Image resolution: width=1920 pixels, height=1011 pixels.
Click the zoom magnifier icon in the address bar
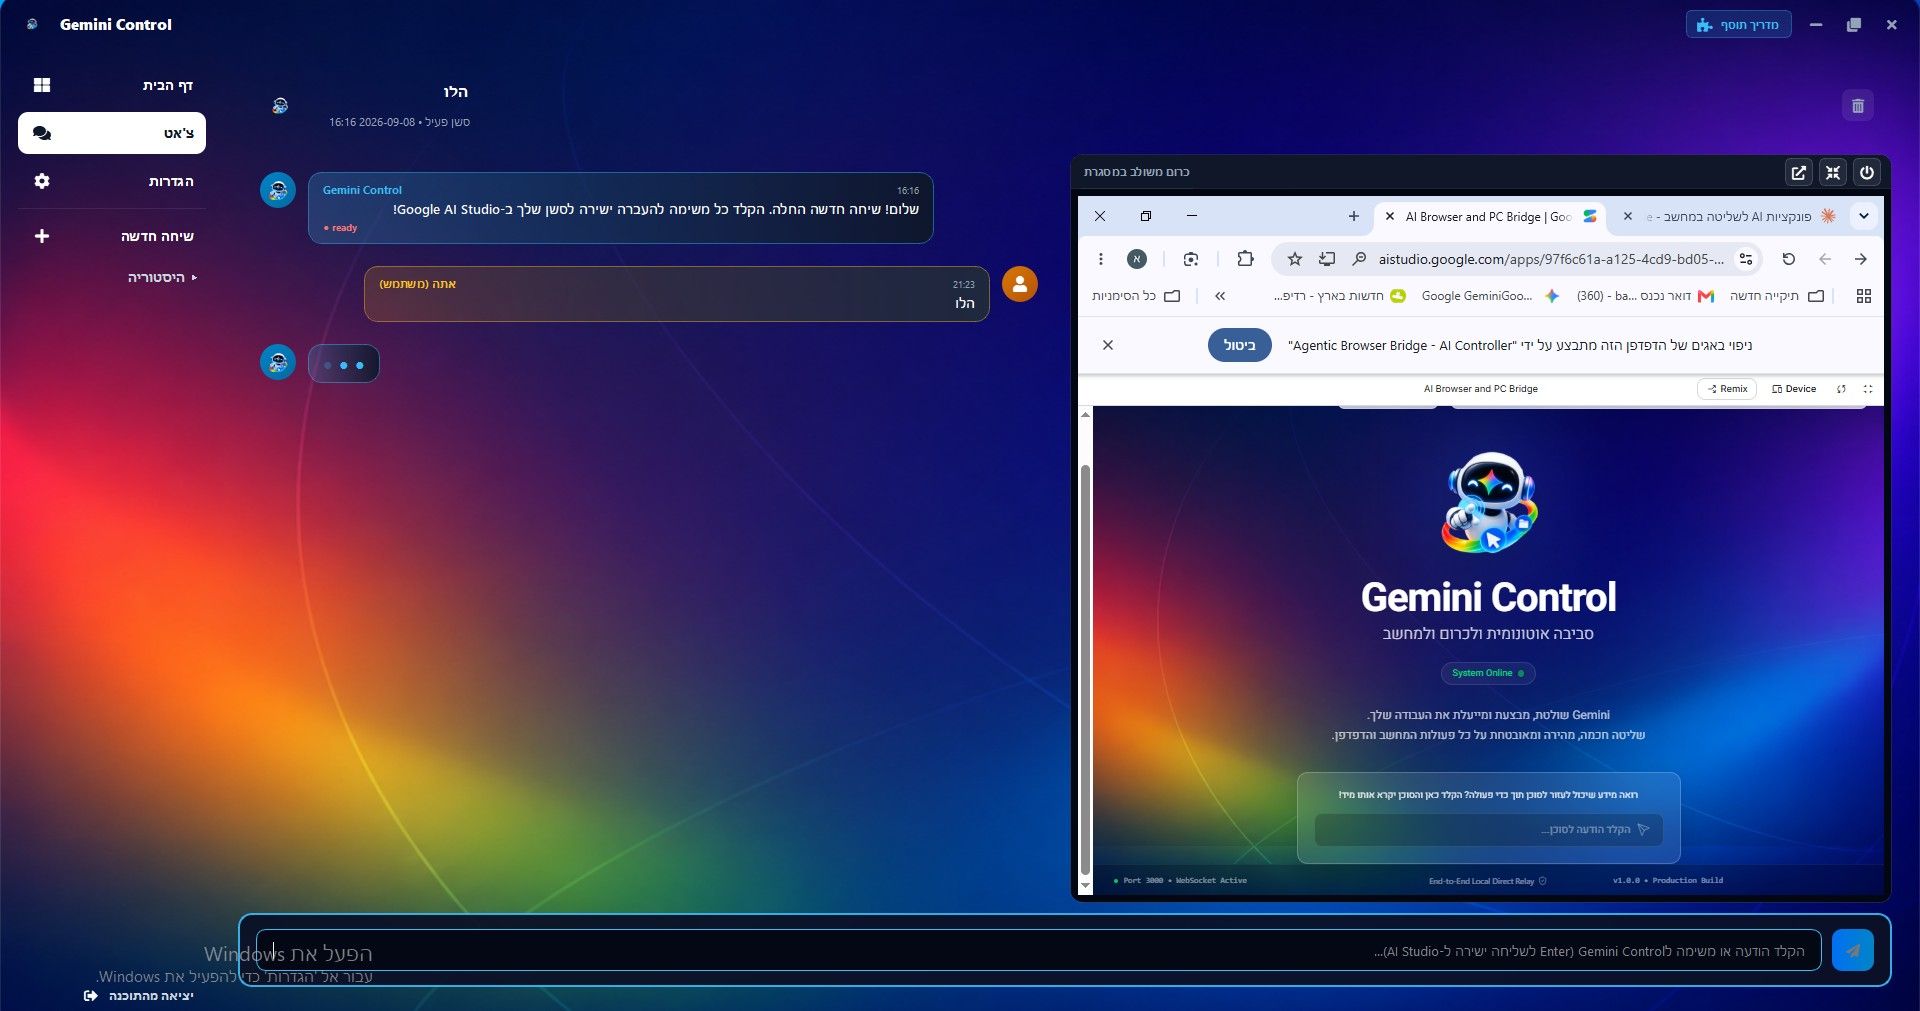(x=1359, y=259)
